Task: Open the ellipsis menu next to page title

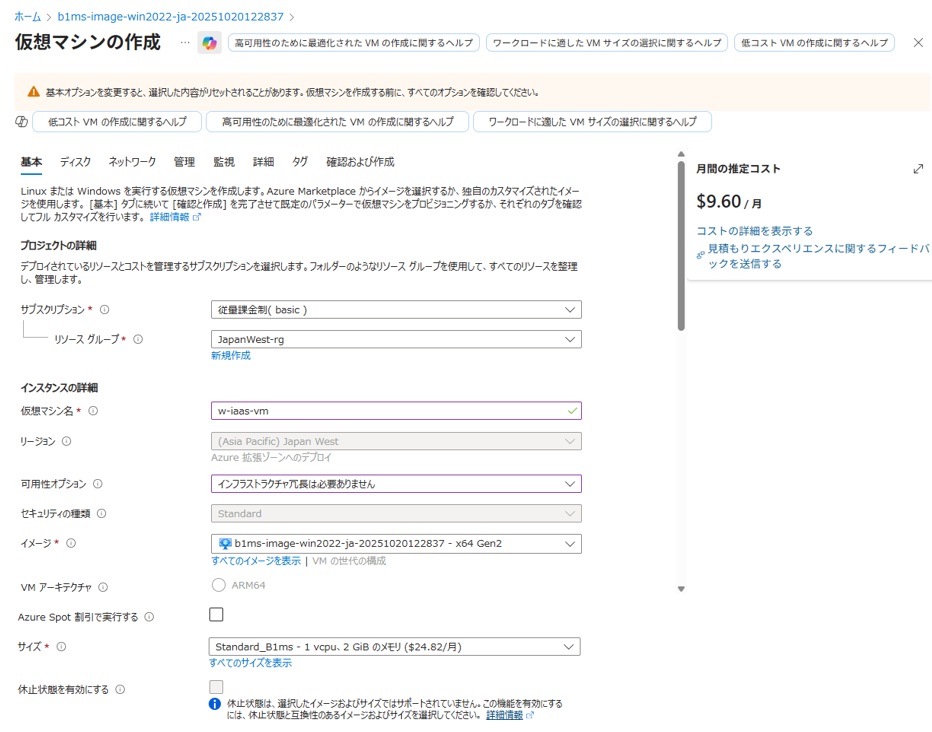Action: [184, 43]
